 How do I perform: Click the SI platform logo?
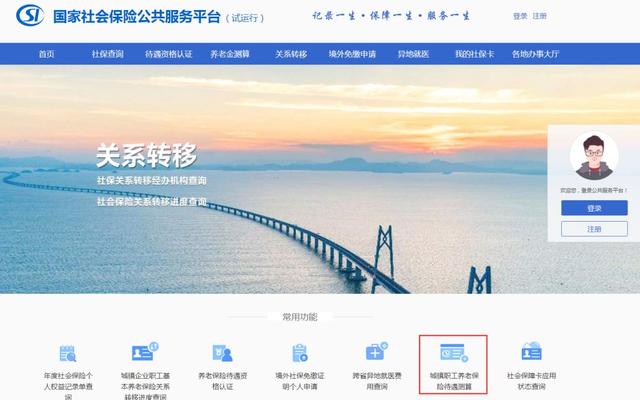click(30, 15)
